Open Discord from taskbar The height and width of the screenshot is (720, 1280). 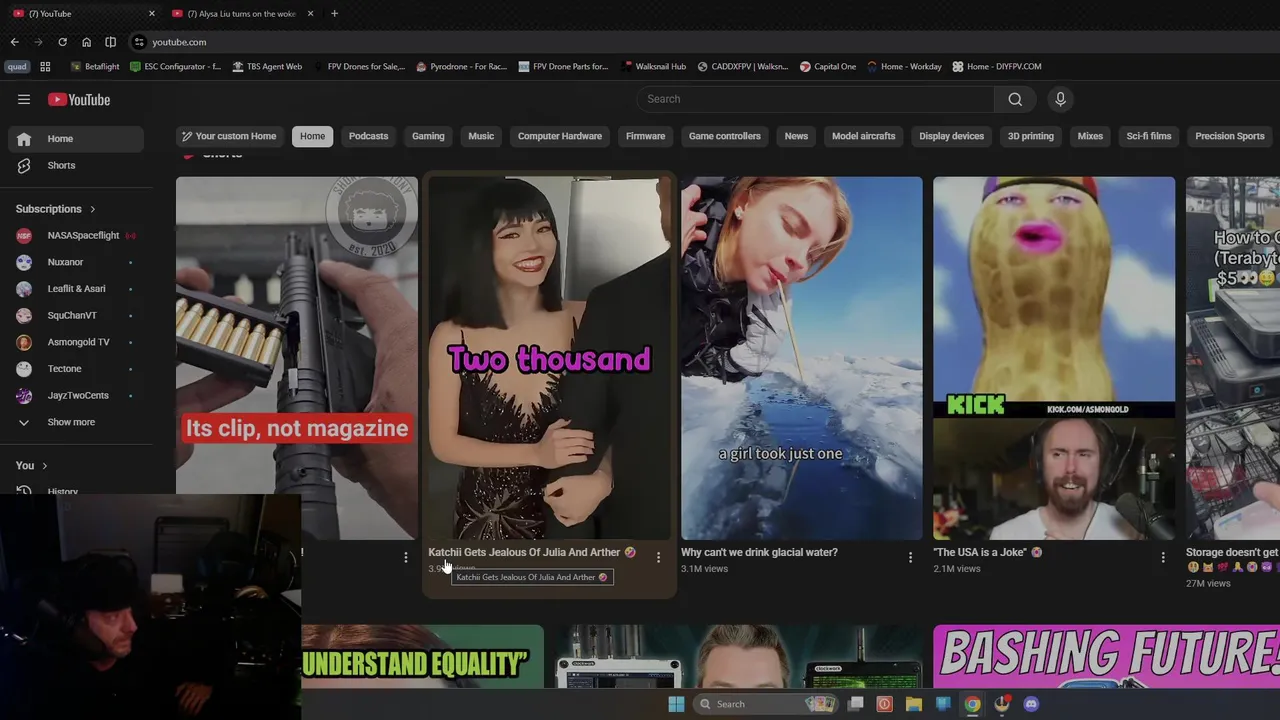(x=1031, y=704)
